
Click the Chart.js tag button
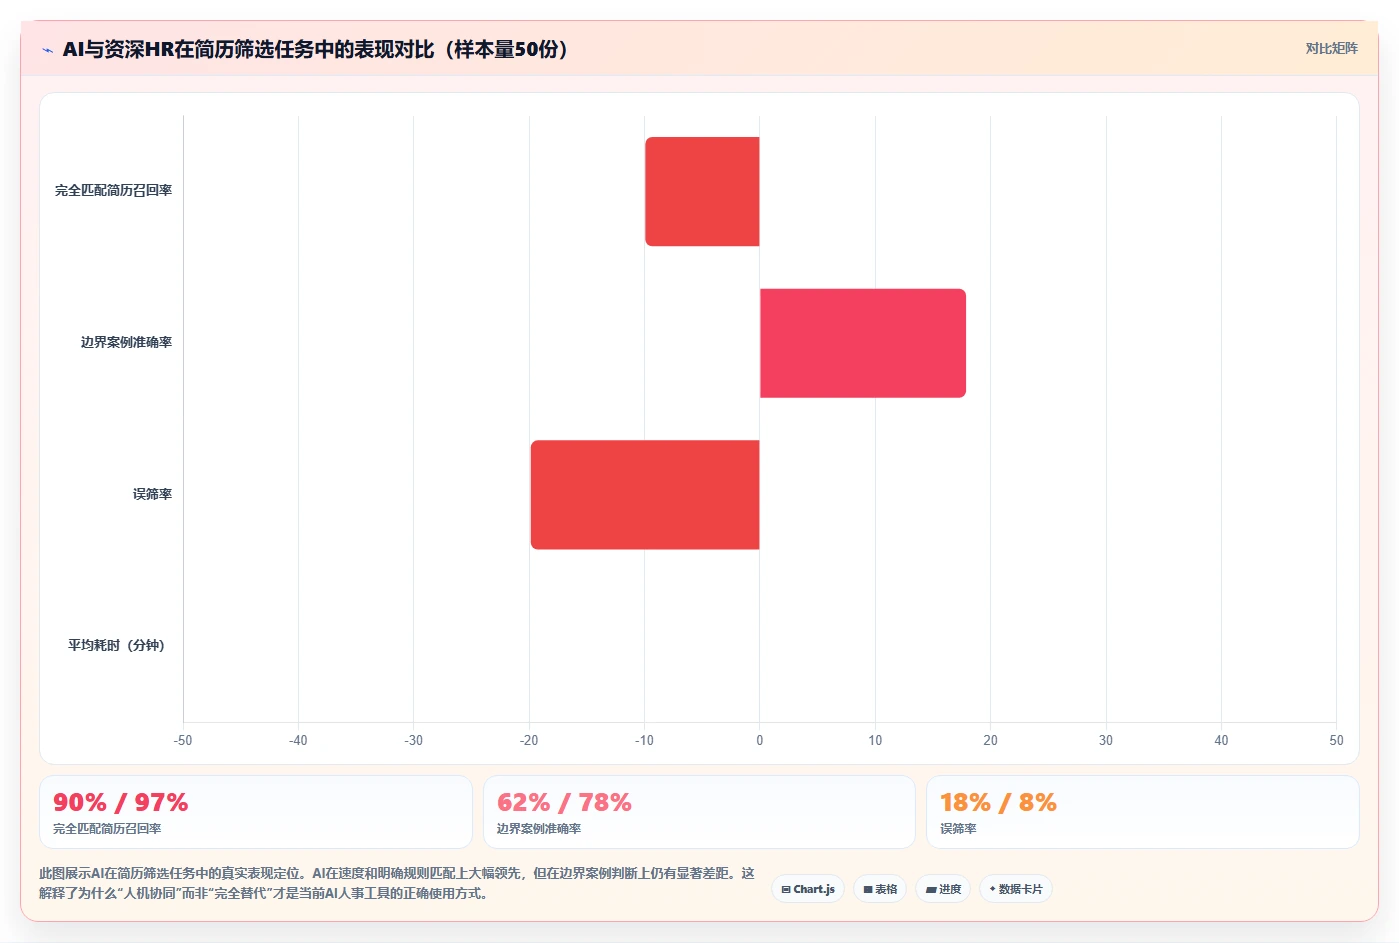point(808,889)
